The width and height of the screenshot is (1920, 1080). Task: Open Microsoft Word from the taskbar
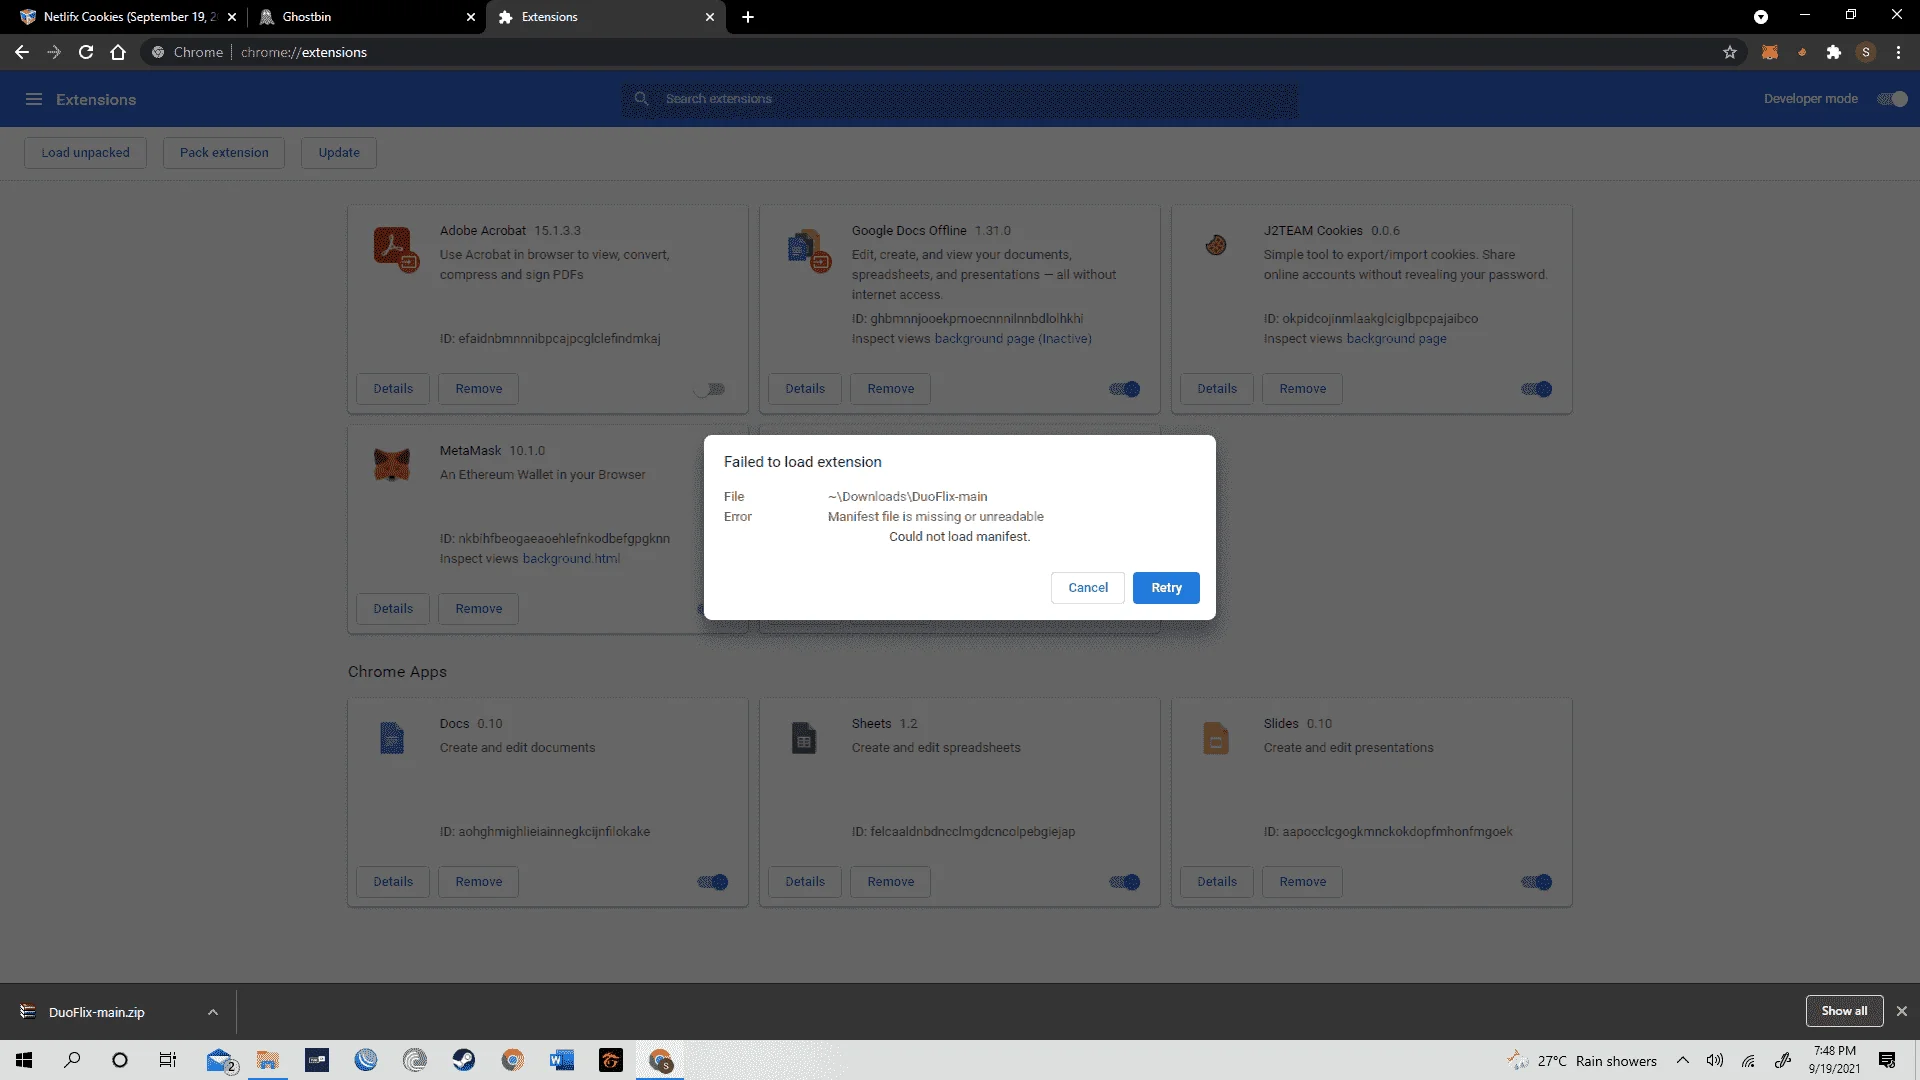[562, 1060]
